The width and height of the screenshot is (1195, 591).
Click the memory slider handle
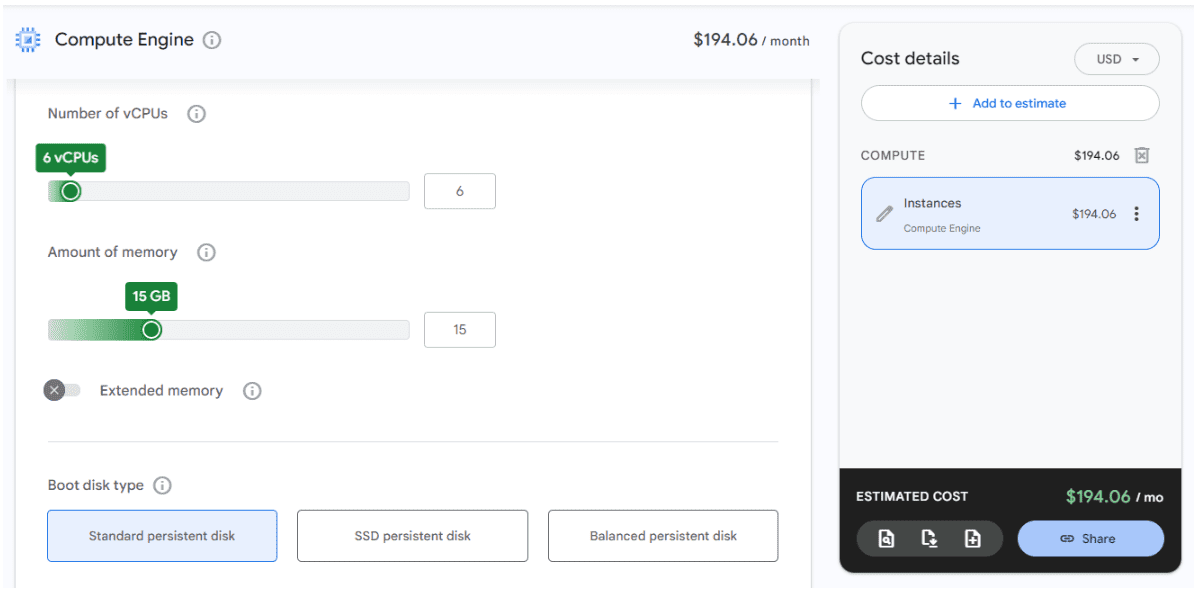pos(152,330)
